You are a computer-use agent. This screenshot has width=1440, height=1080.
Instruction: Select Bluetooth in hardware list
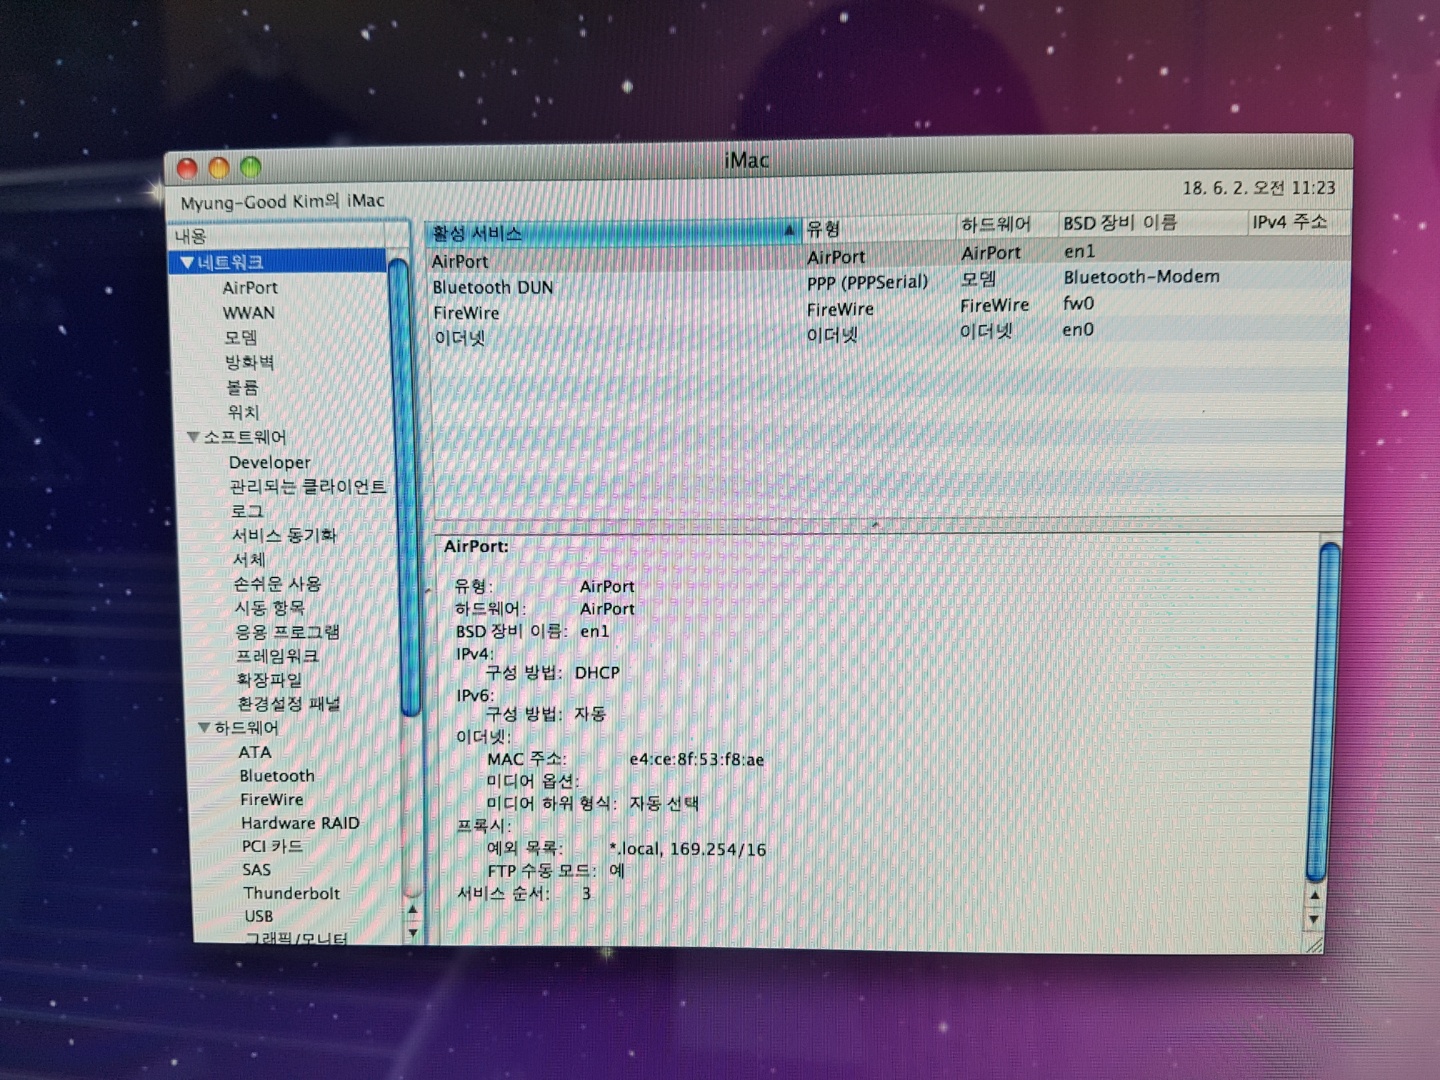click(x=276, y=776)
